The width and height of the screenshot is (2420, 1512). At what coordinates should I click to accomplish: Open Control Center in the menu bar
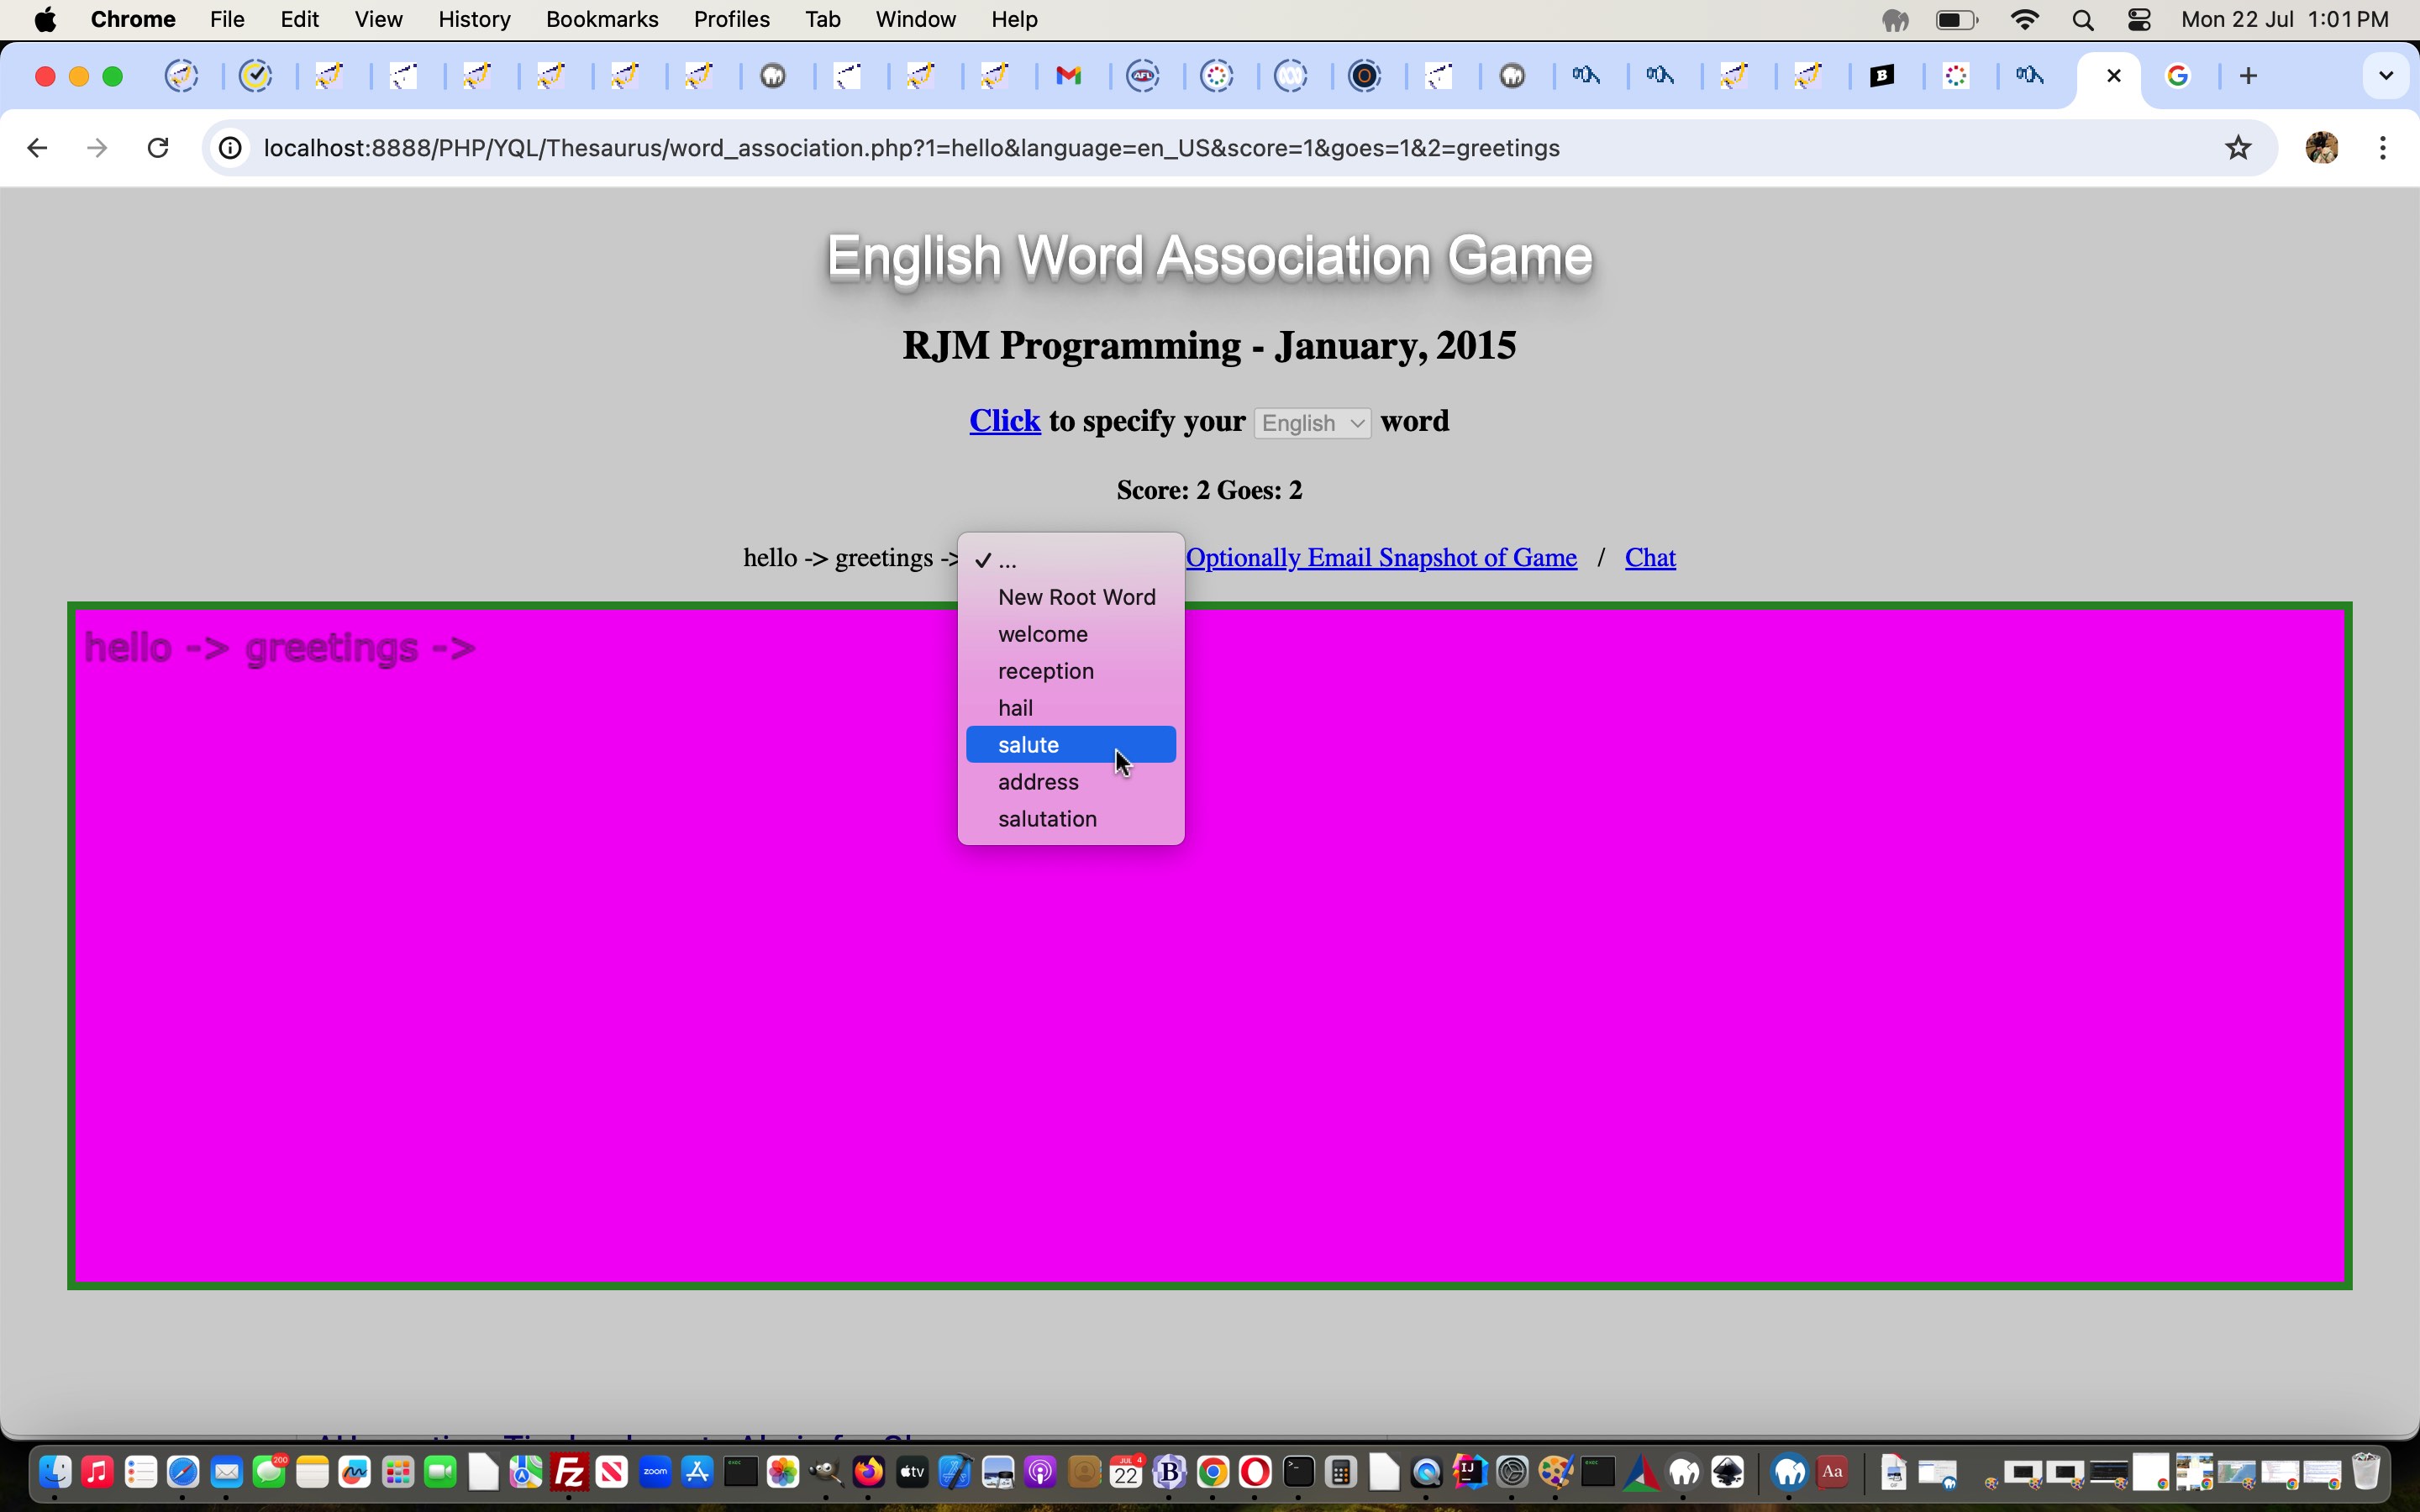coord(2140,20)
